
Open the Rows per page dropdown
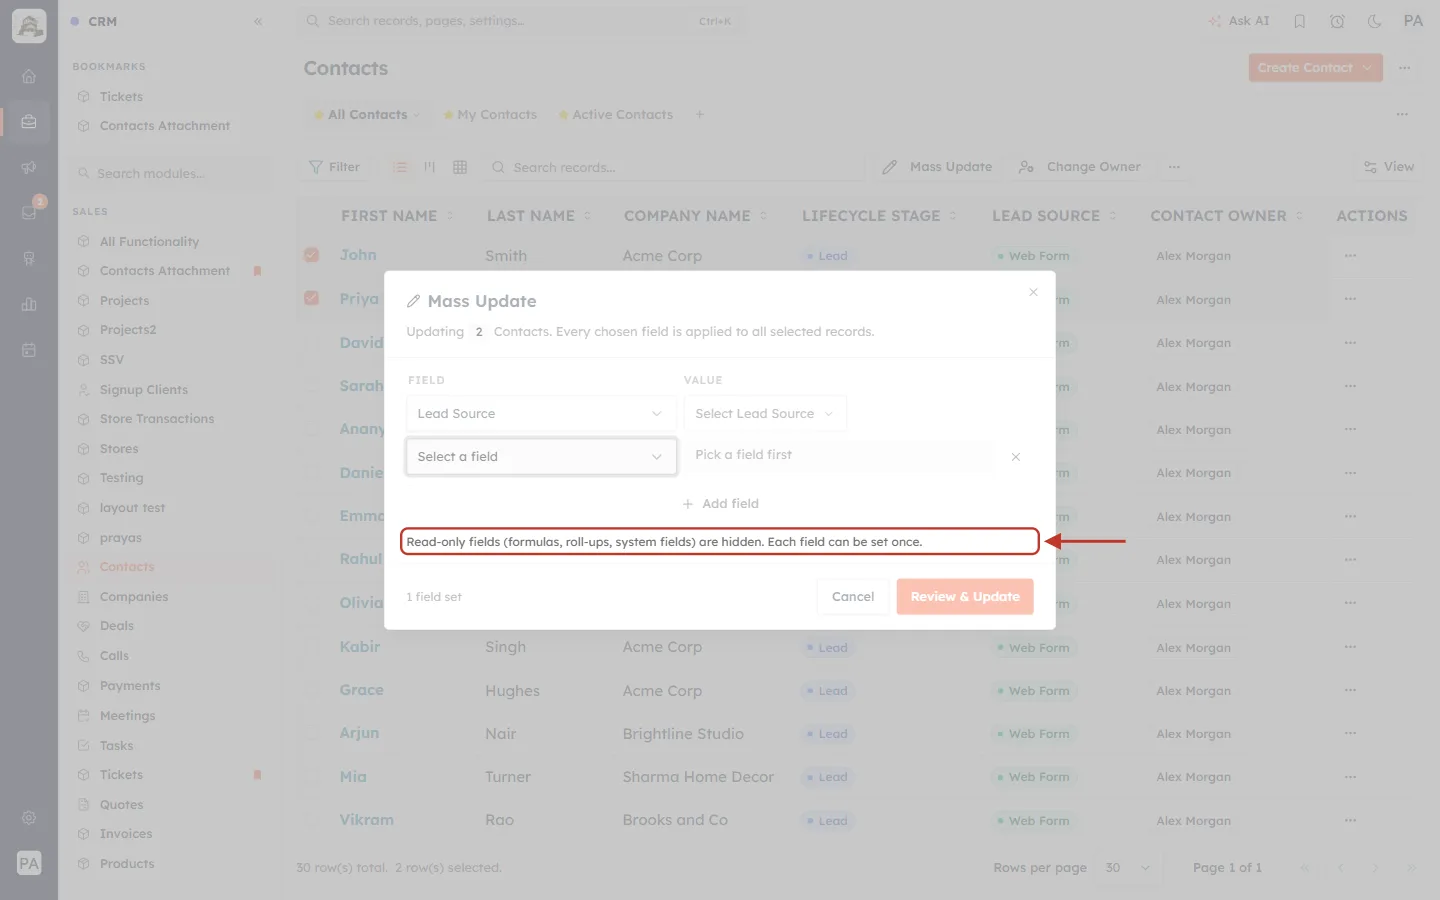tap(1130, 868)
